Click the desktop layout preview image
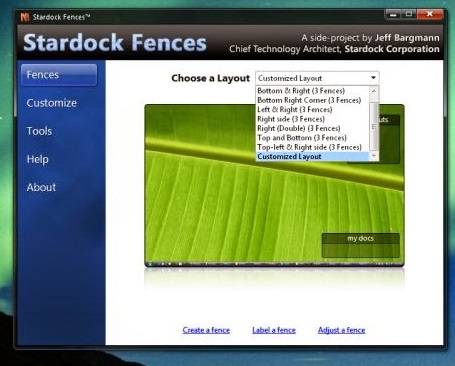The image size is (455, 366). tap(274, 185)
